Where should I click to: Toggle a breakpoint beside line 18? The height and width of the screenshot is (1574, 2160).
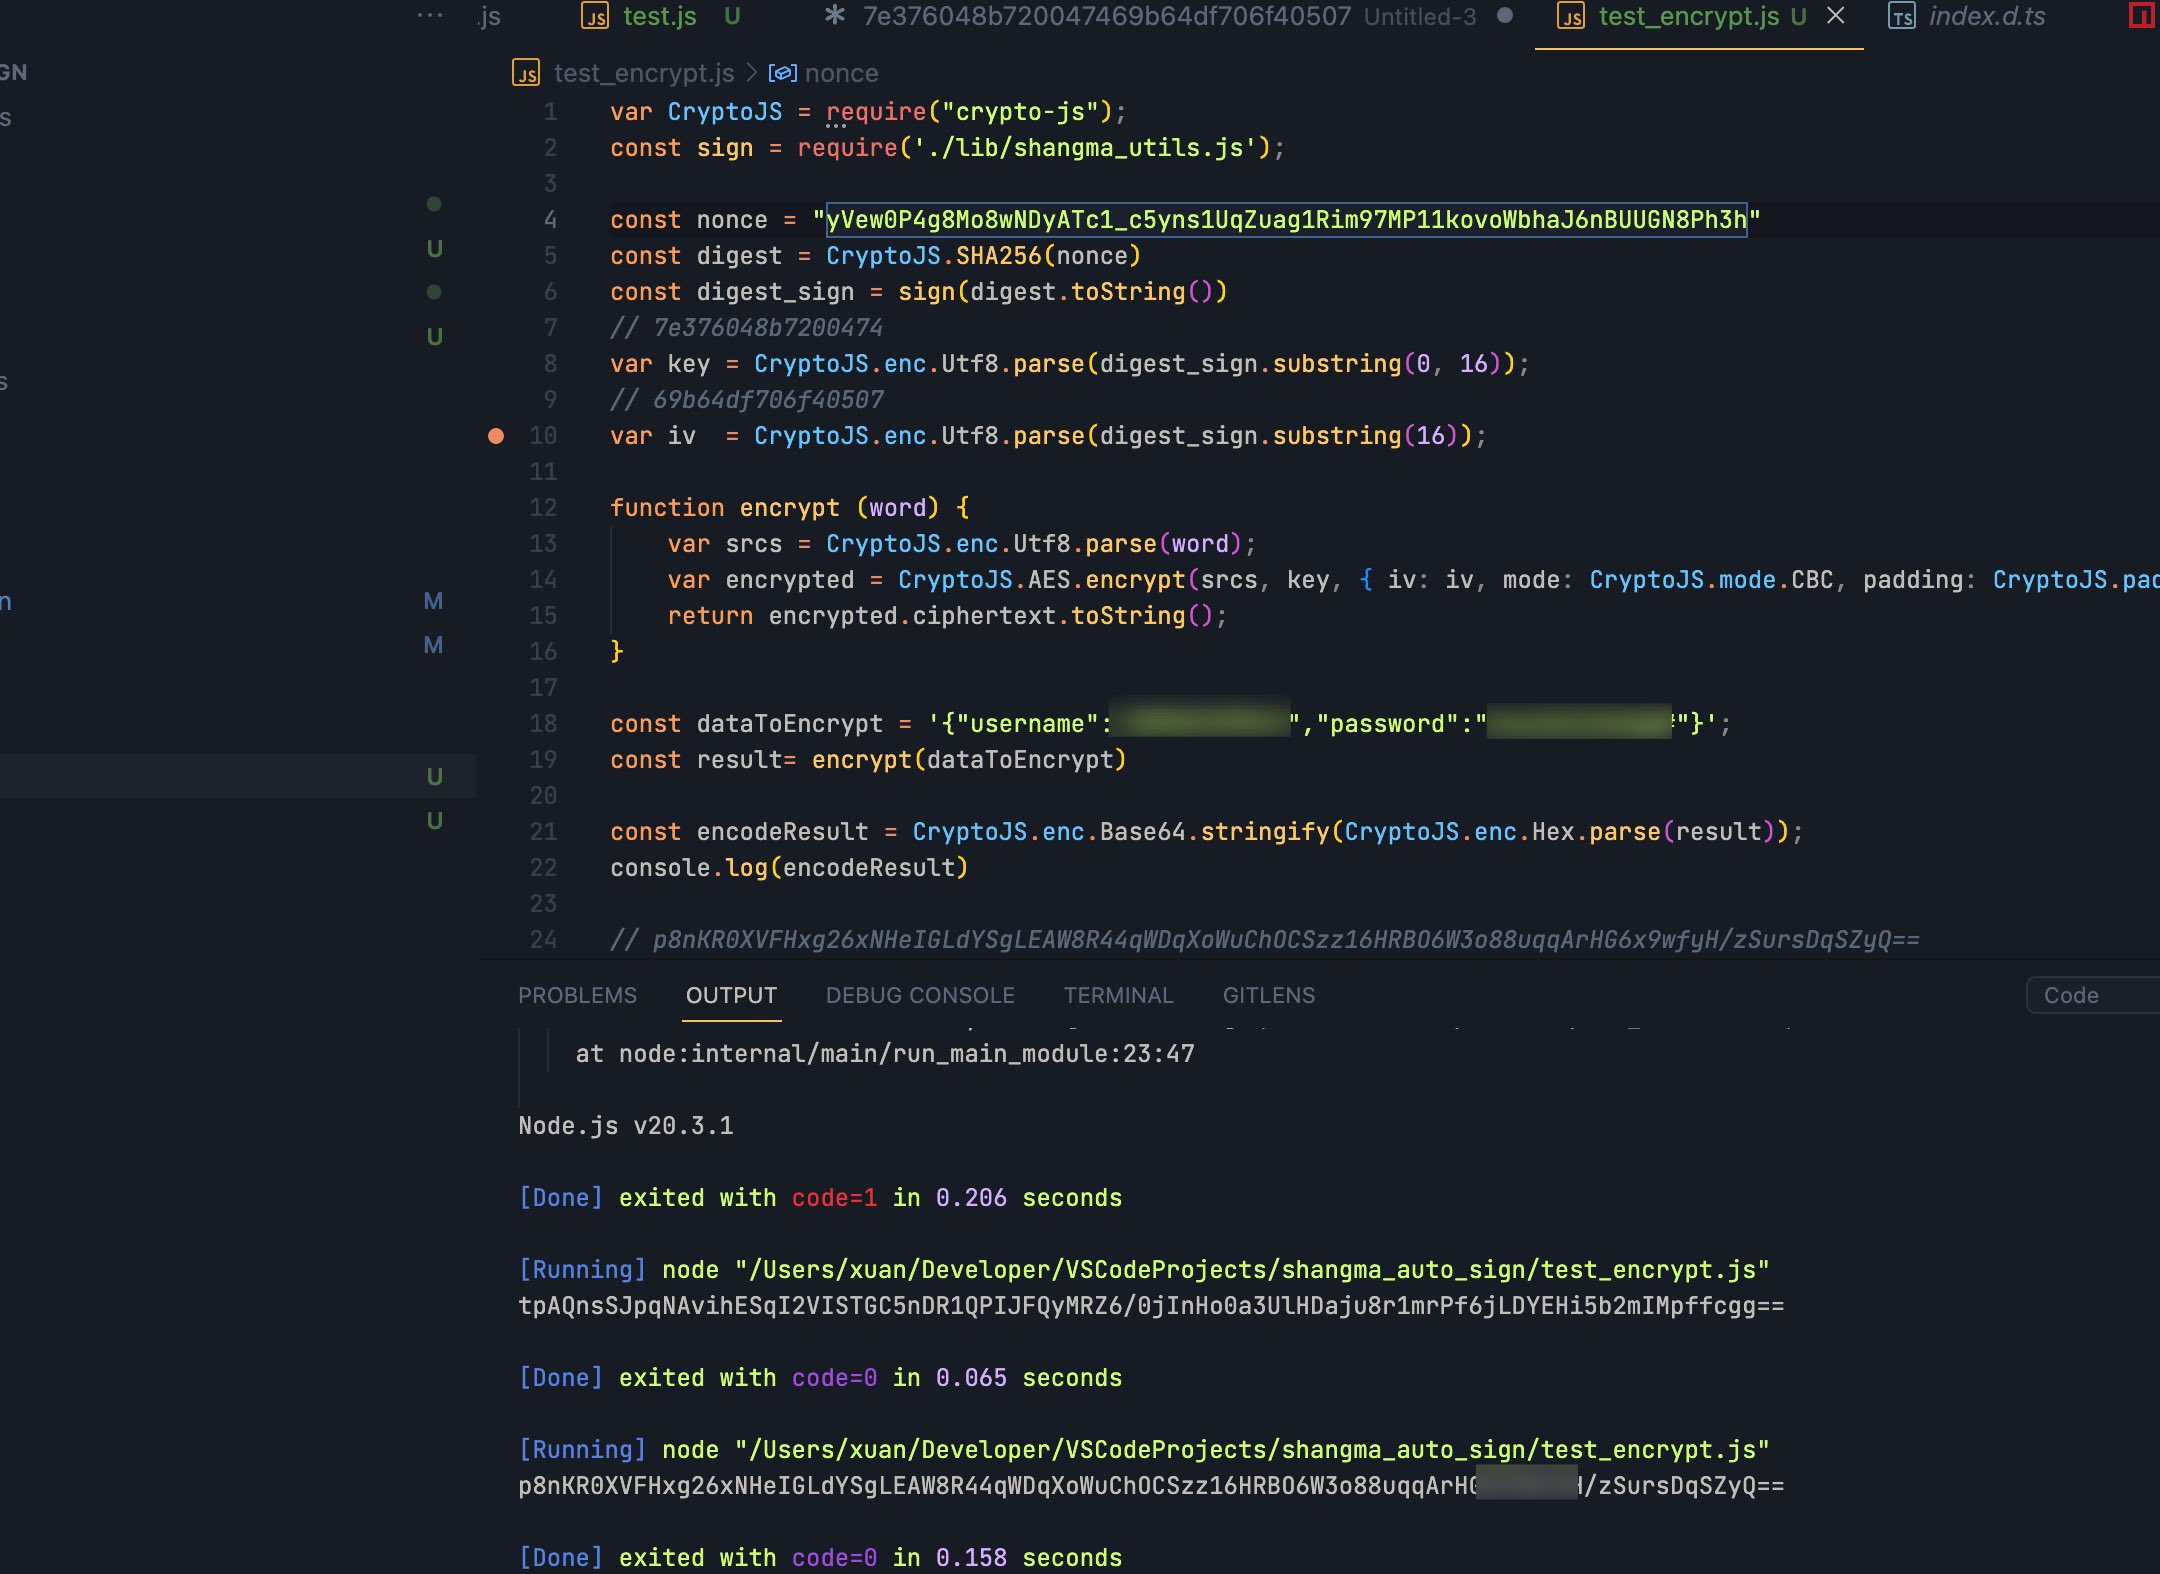pyautogui.click(x=496, y=724)
